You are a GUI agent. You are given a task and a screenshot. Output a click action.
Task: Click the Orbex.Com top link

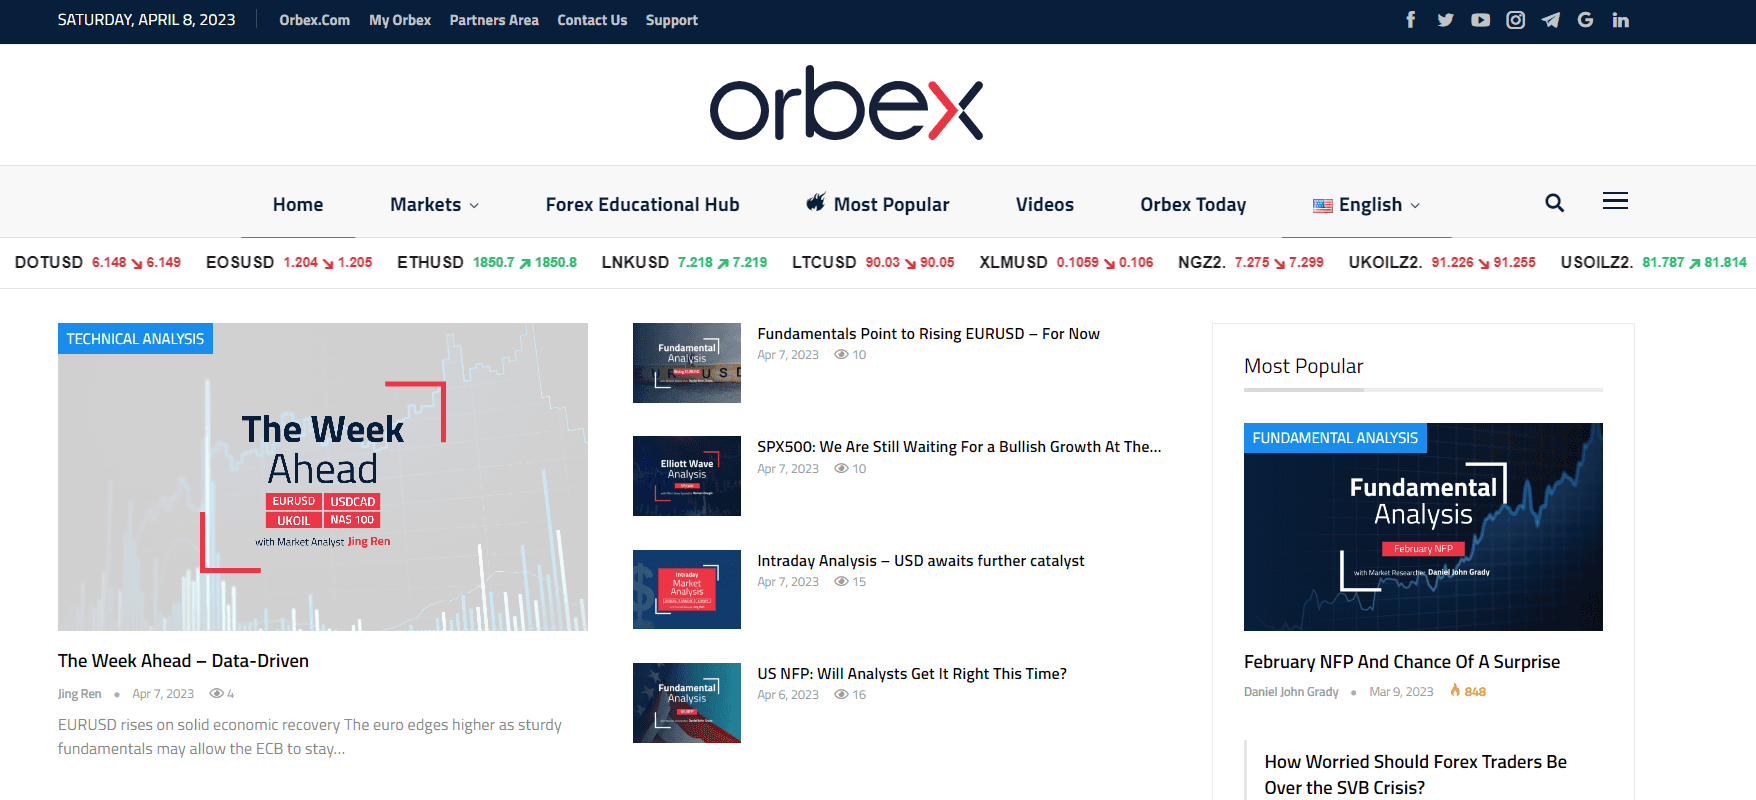coord(314,20)
